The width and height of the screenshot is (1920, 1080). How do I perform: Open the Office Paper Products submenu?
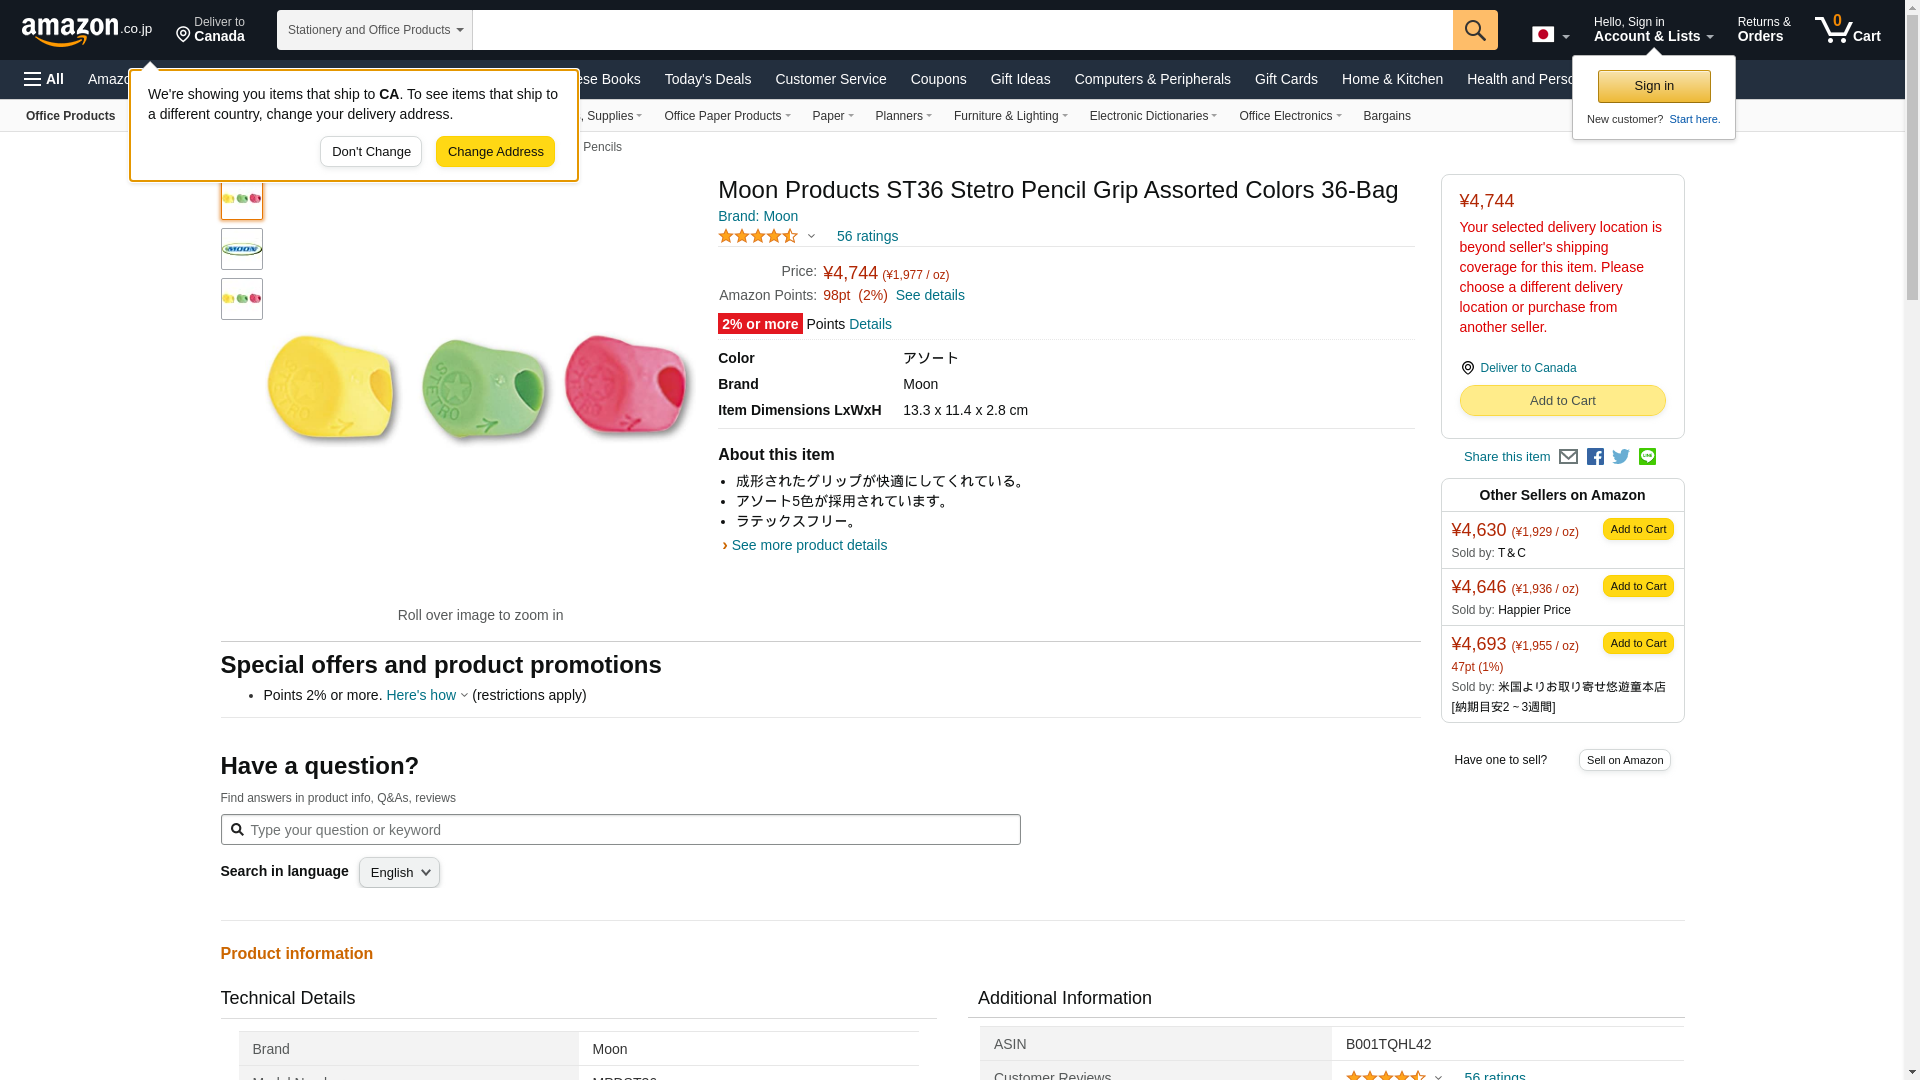[726, 116]
